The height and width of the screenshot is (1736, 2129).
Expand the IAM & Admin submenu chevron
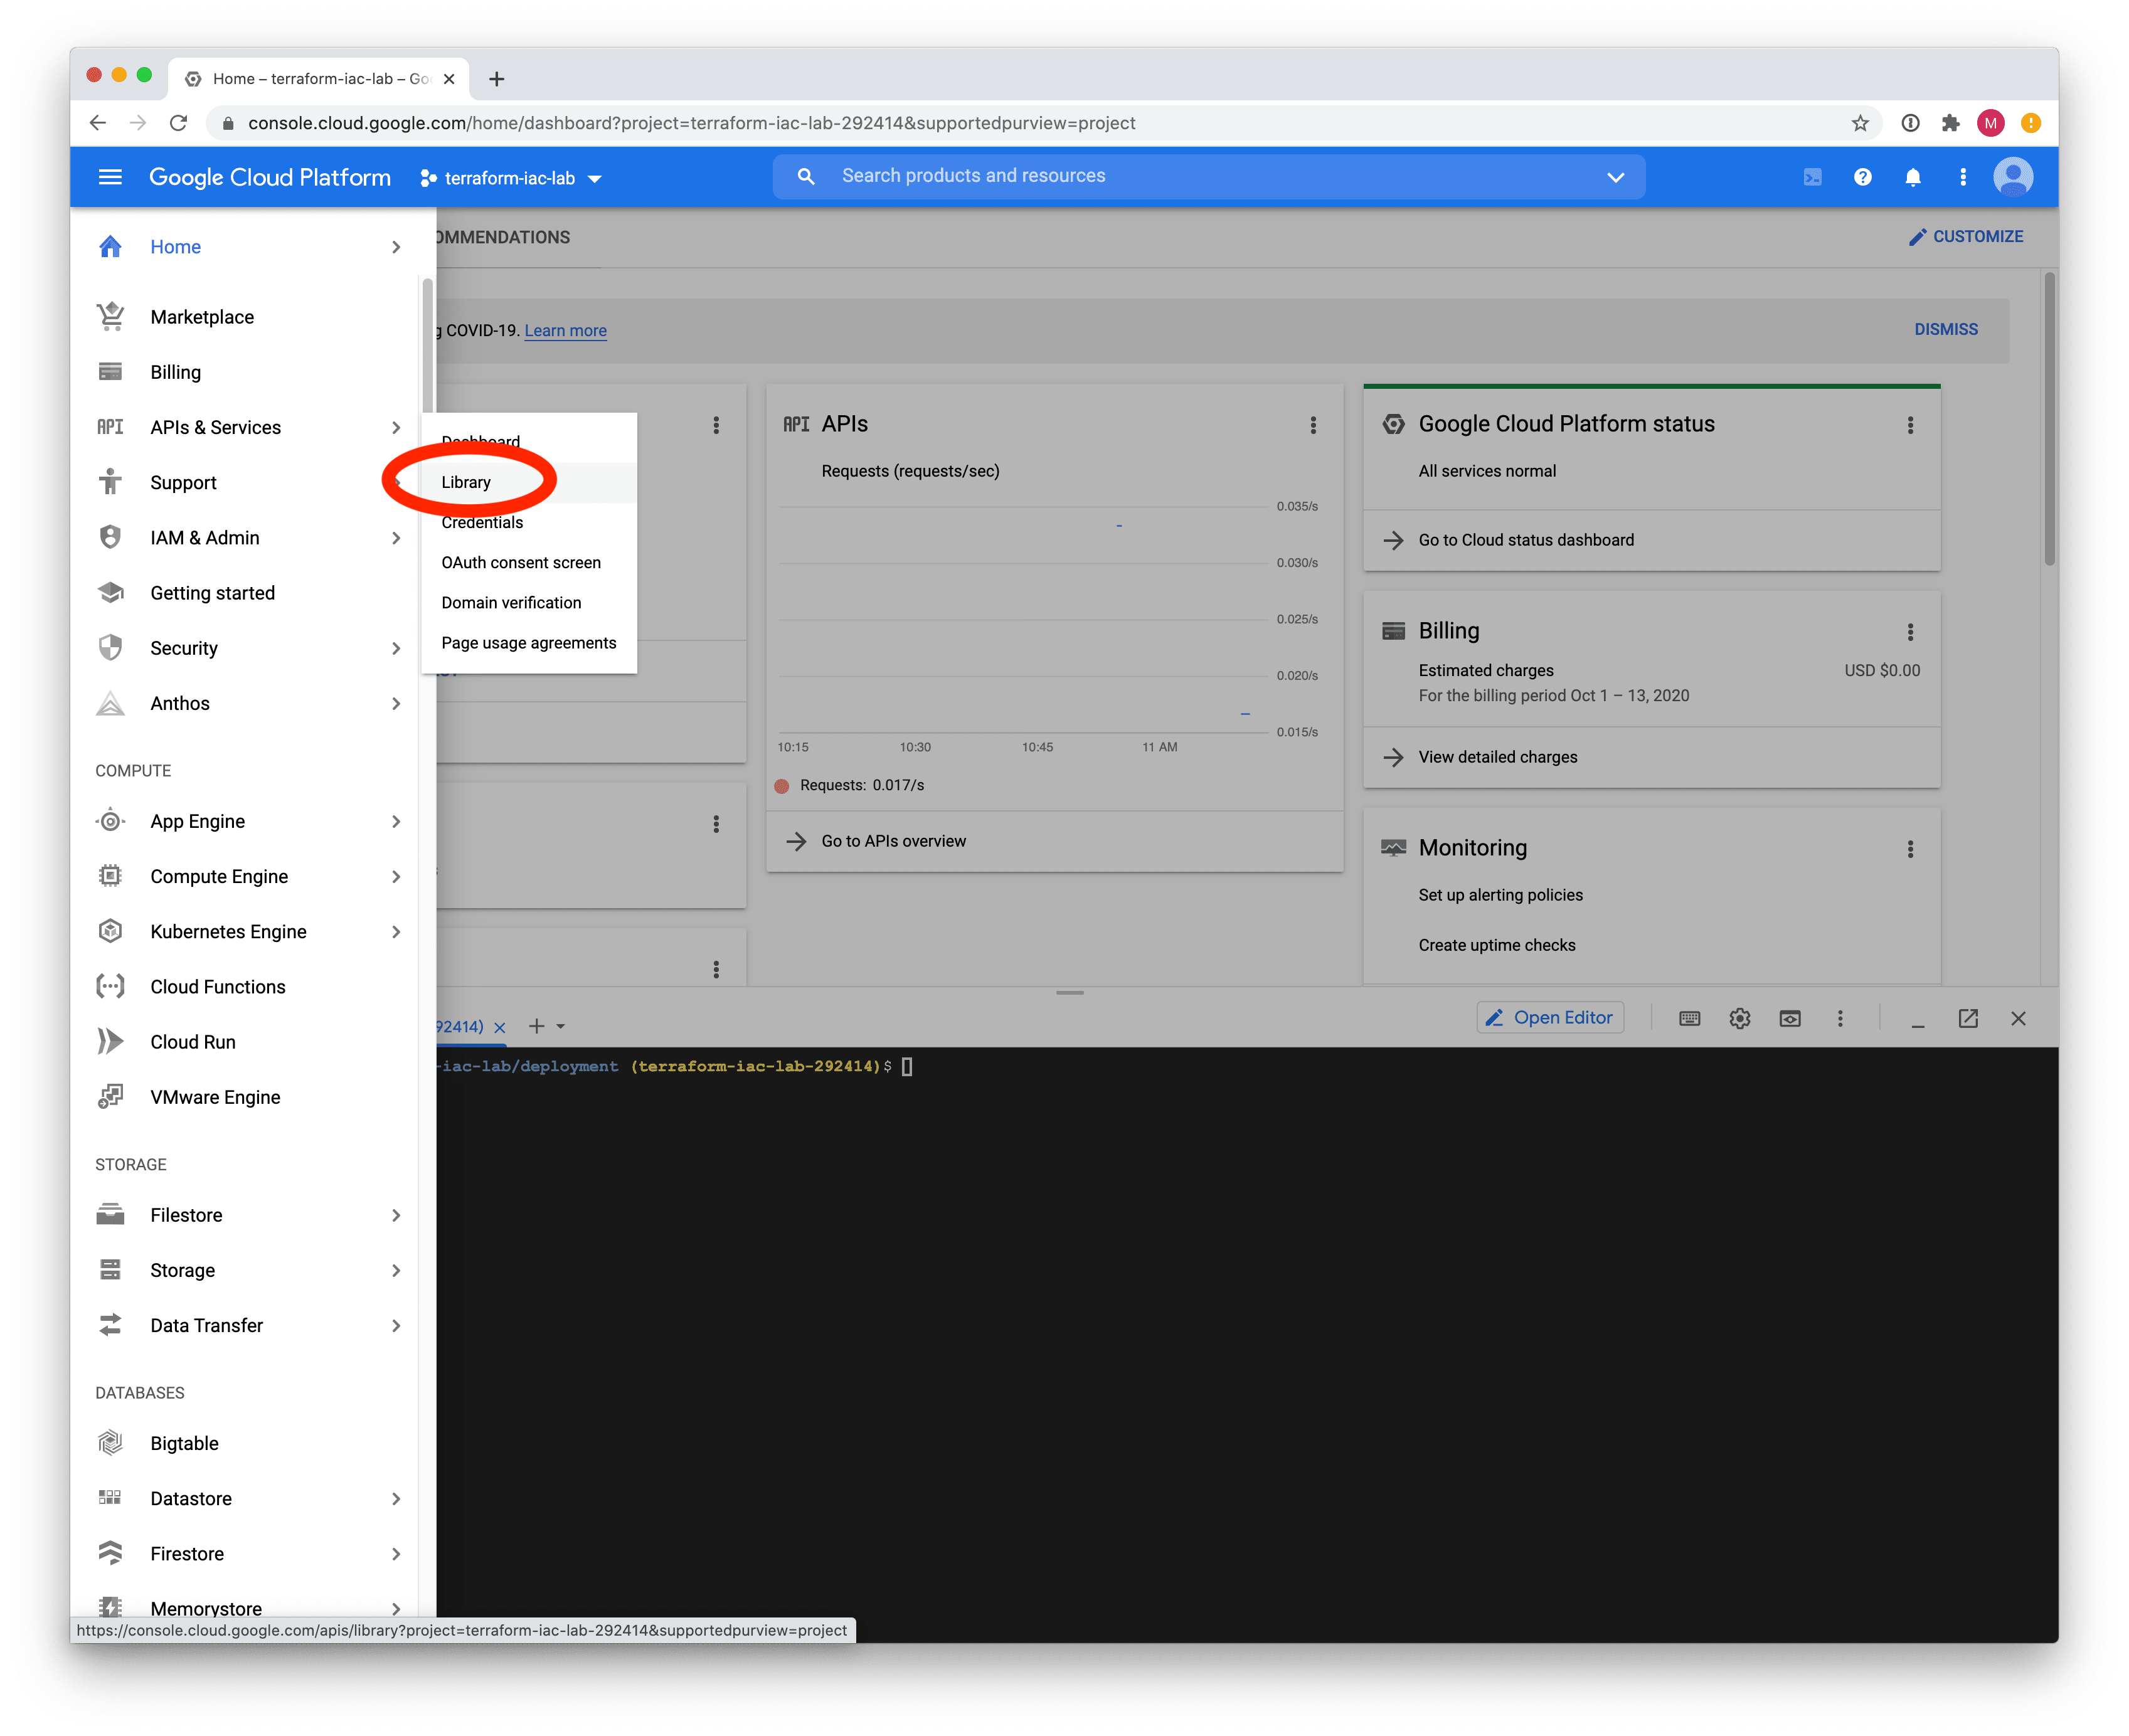(396, 538)
